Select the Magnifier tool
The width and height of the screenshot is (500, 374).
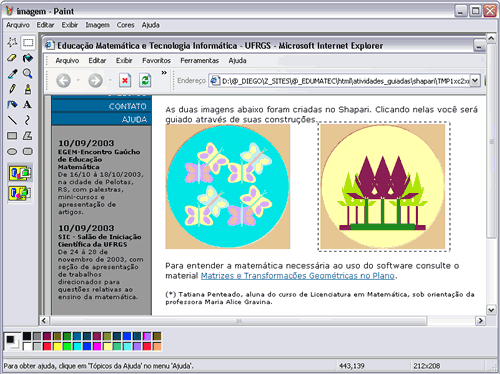pyautogui.click(x=28, y=74)
